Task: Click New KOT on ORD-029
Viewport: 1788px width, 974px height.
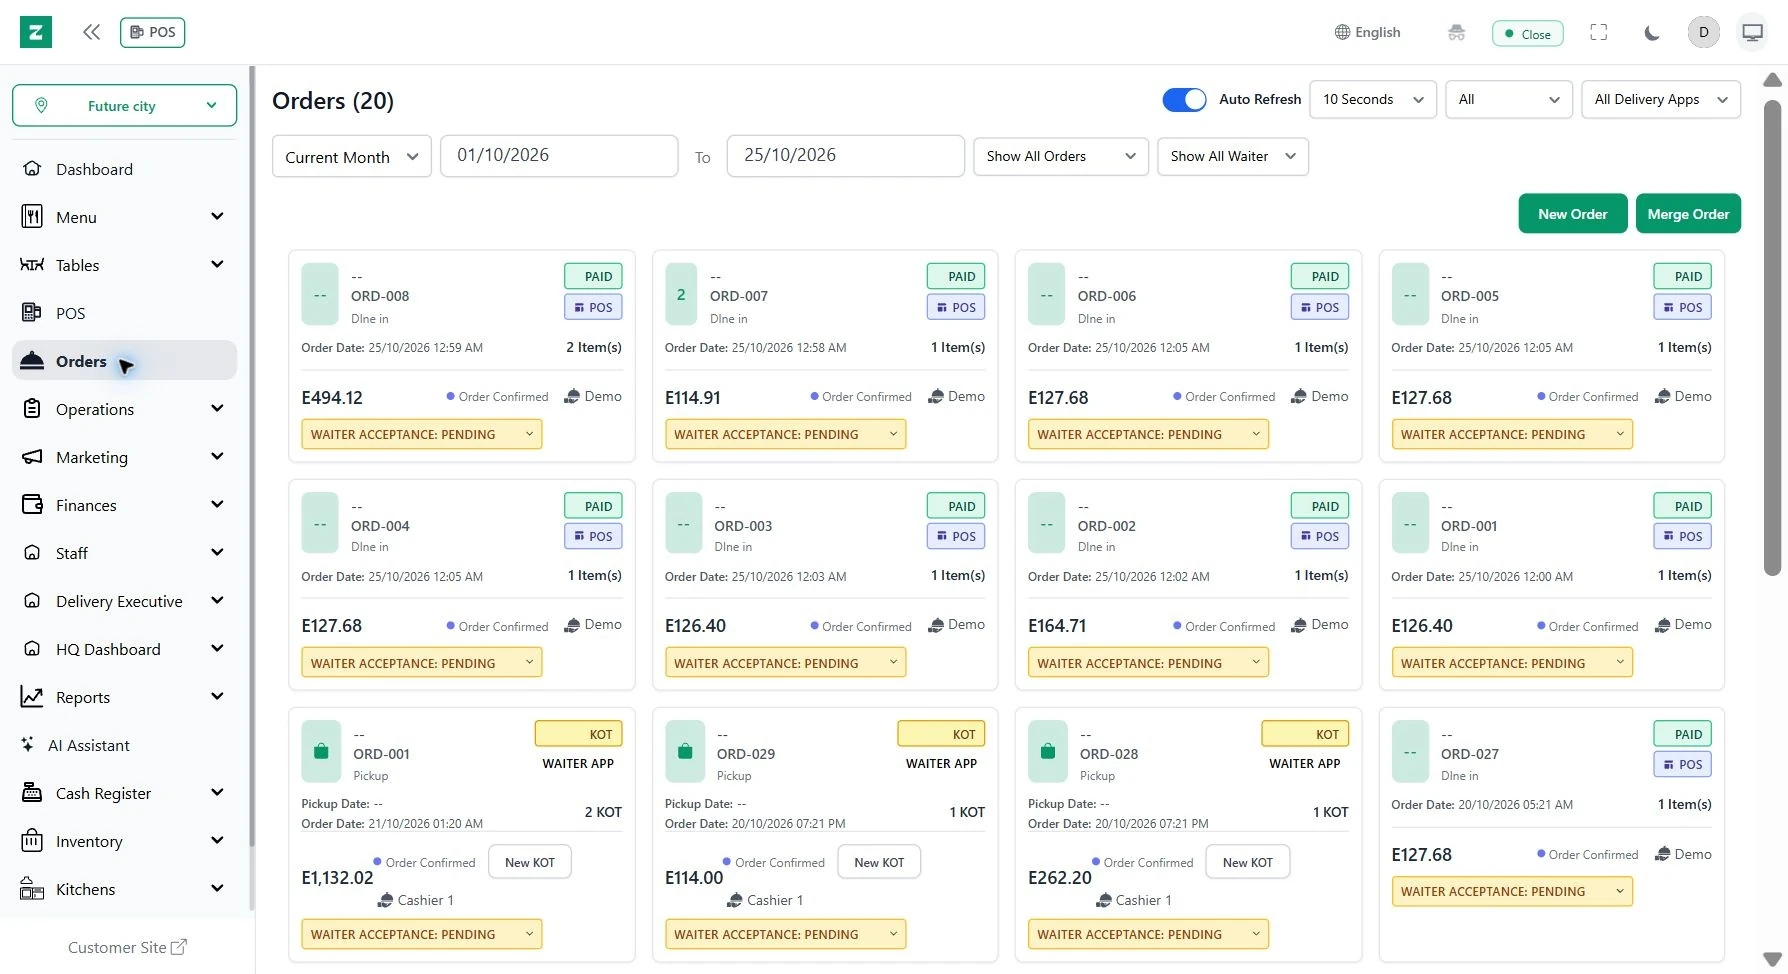Action: (879, 862)
